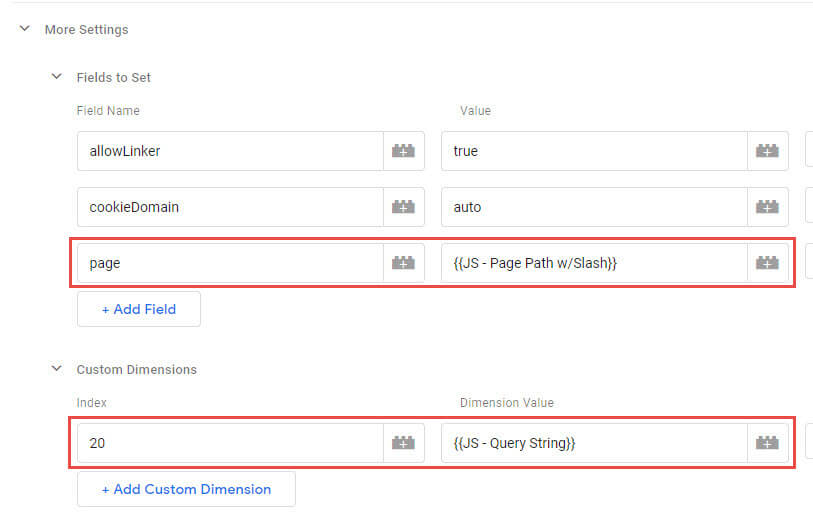
Task: Collapse the More Settings section
Action: tap(25, 29)
